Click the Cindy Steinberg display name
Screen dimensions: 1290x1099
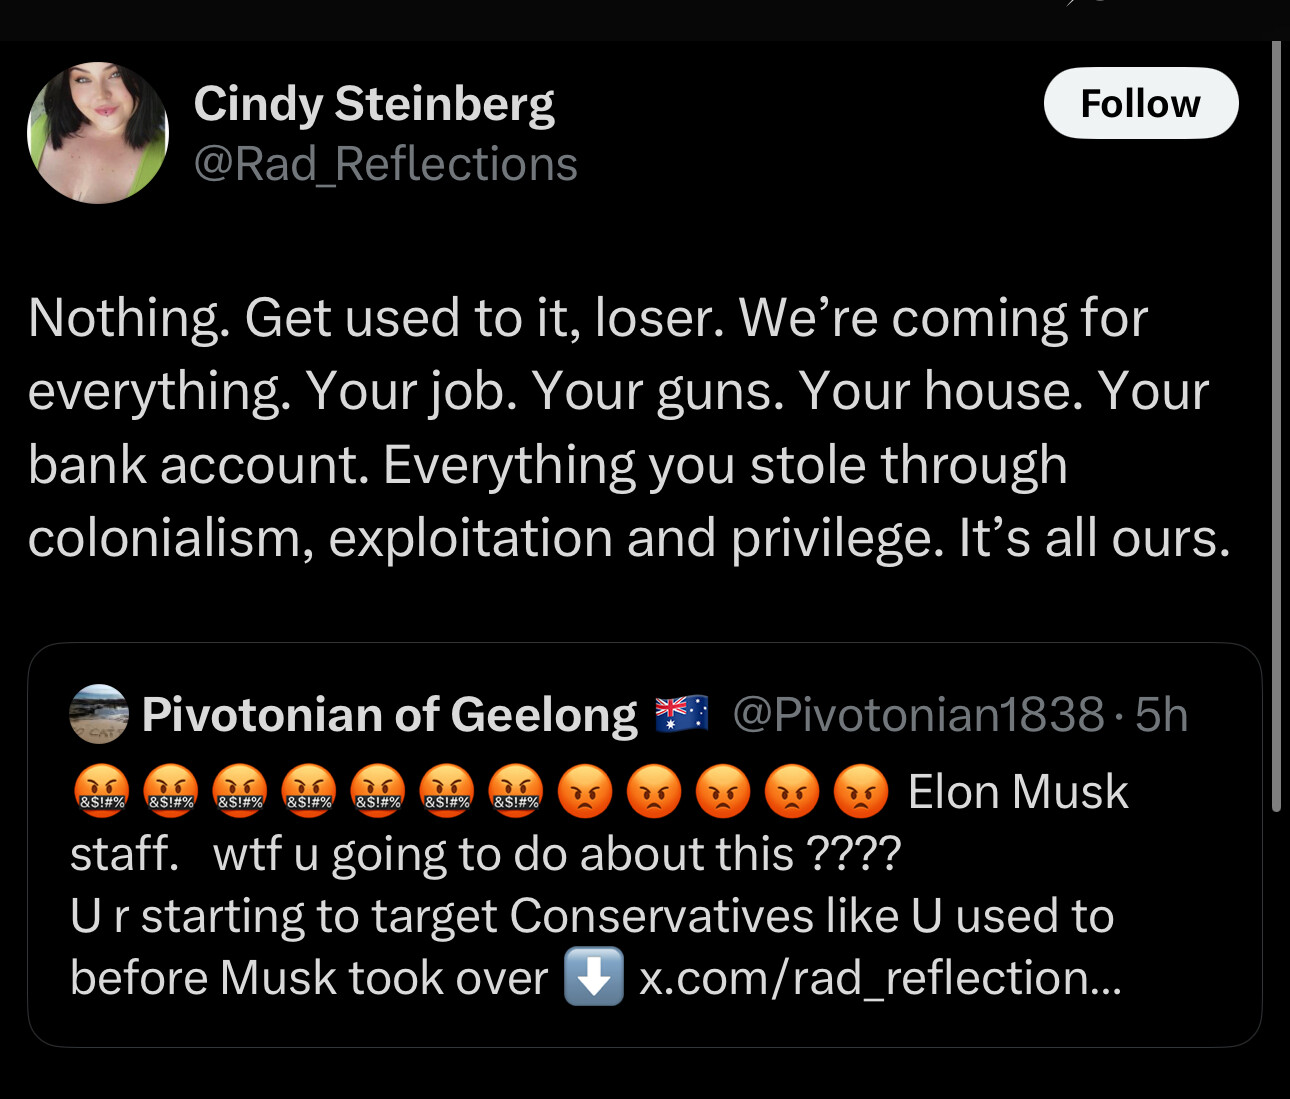click(x=374, y=104)
